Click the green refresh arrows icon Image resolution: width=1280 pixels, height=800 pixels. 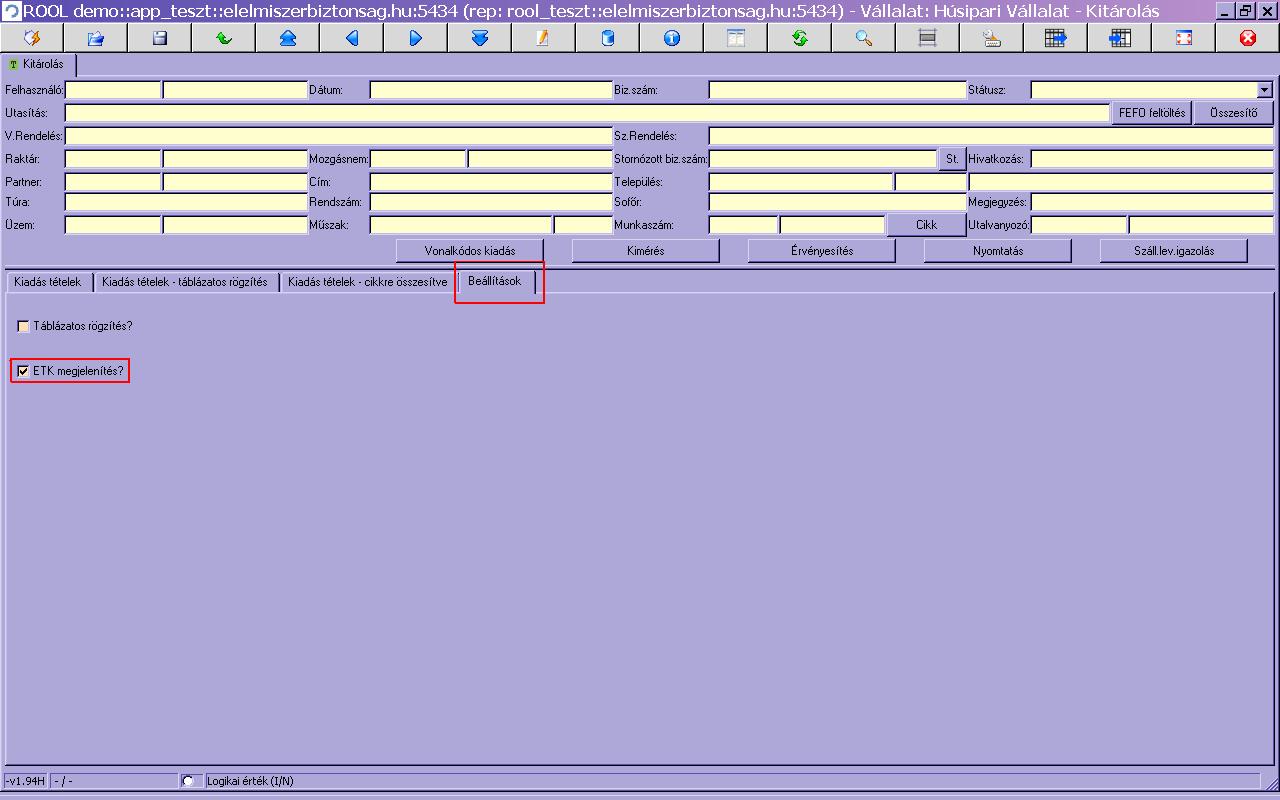click(x=799, y=38)
